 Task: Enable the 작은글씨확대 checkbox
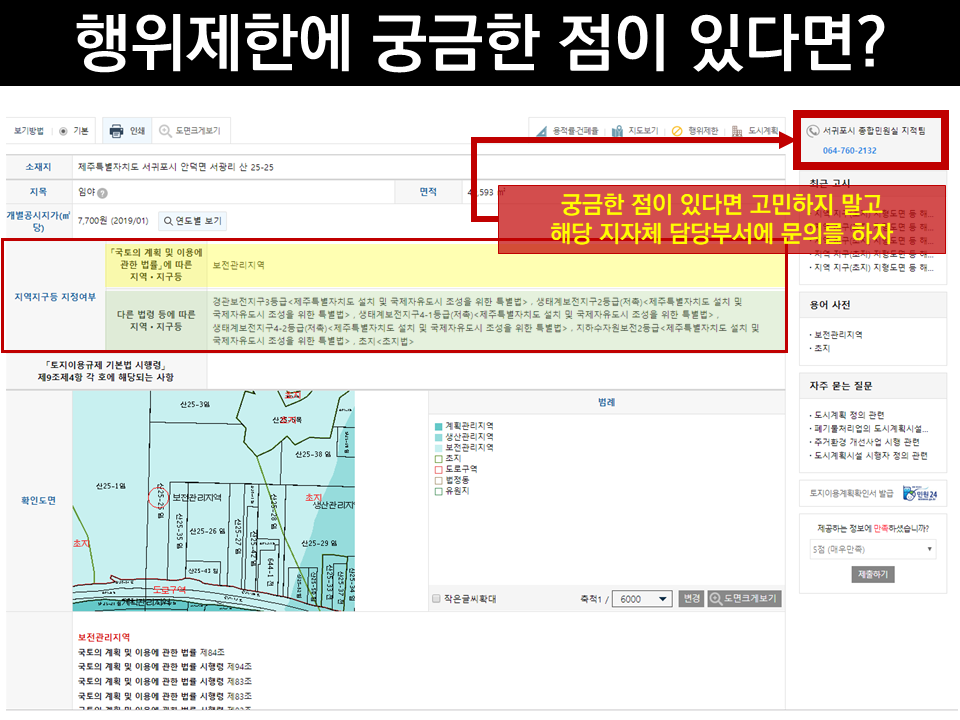(x=436, y=597)
